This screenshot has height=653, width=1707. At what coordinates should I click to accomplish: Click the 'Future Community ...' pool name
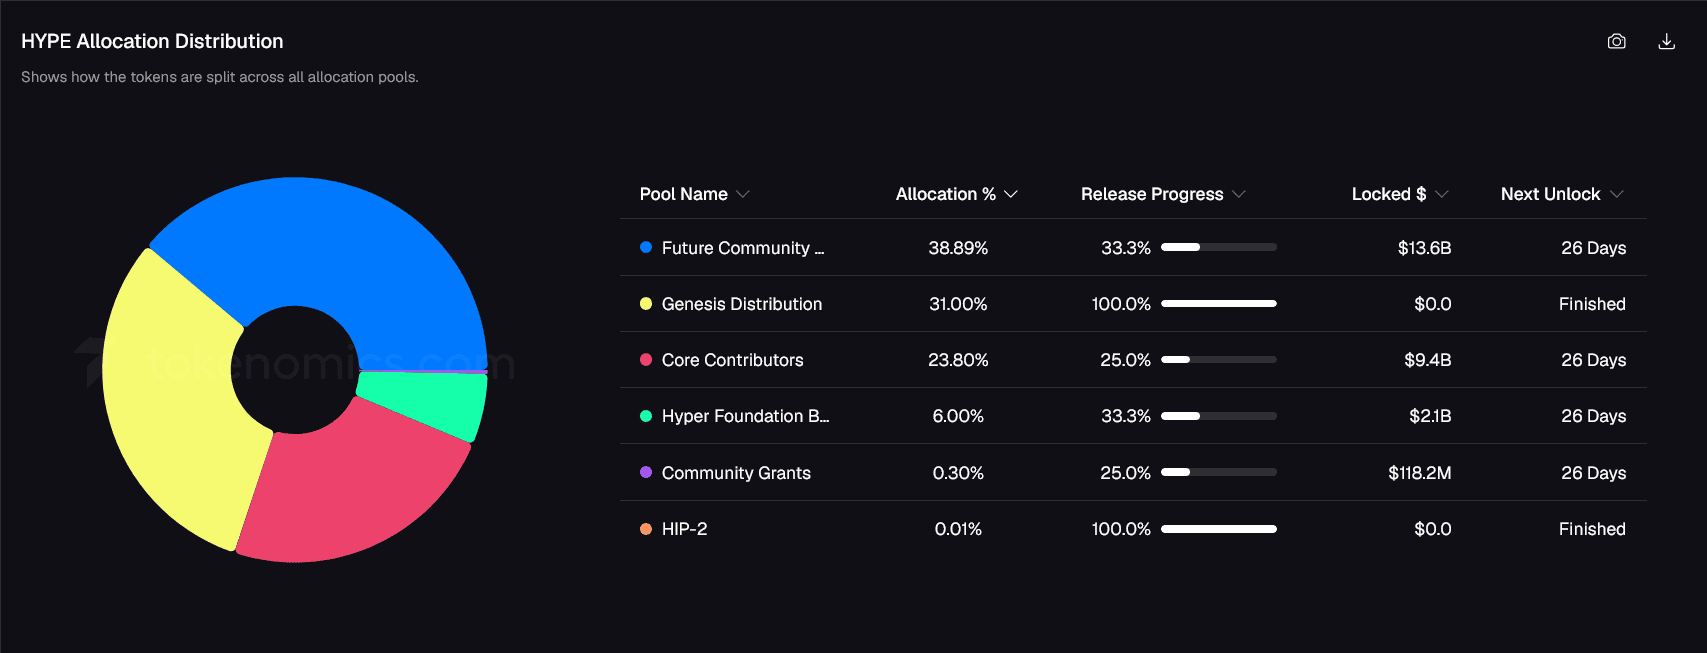(743, 248)
